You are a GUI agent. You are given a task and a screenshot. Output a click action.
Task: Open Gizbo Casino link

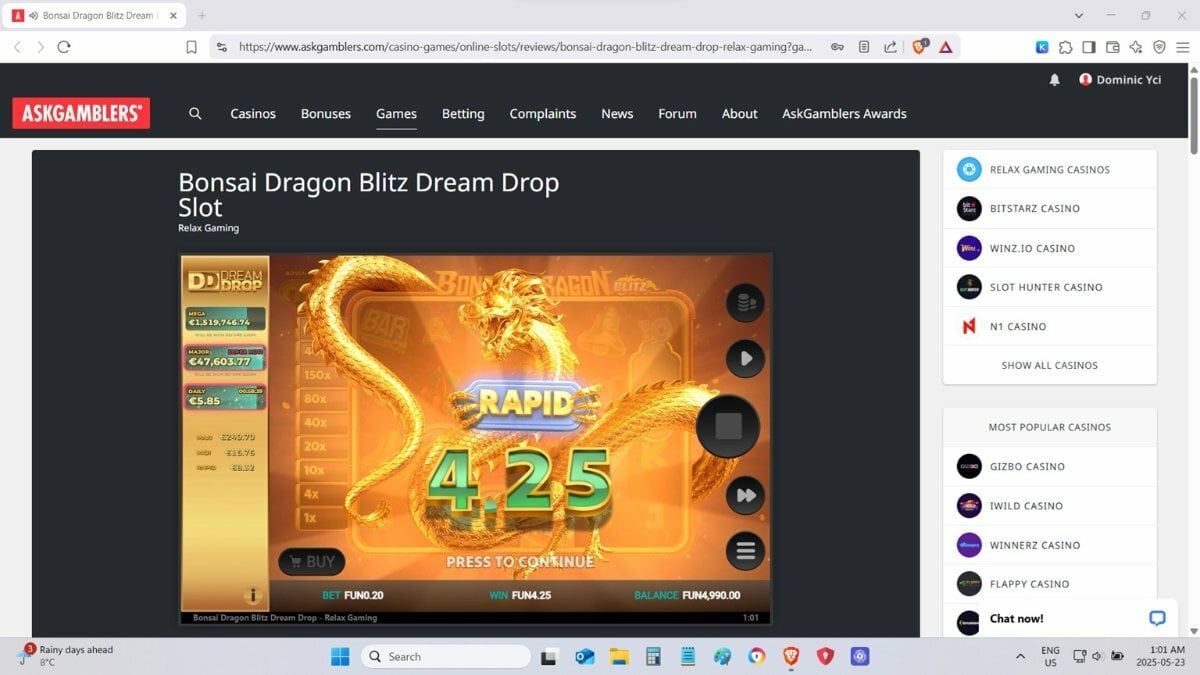pos(1050,466)
